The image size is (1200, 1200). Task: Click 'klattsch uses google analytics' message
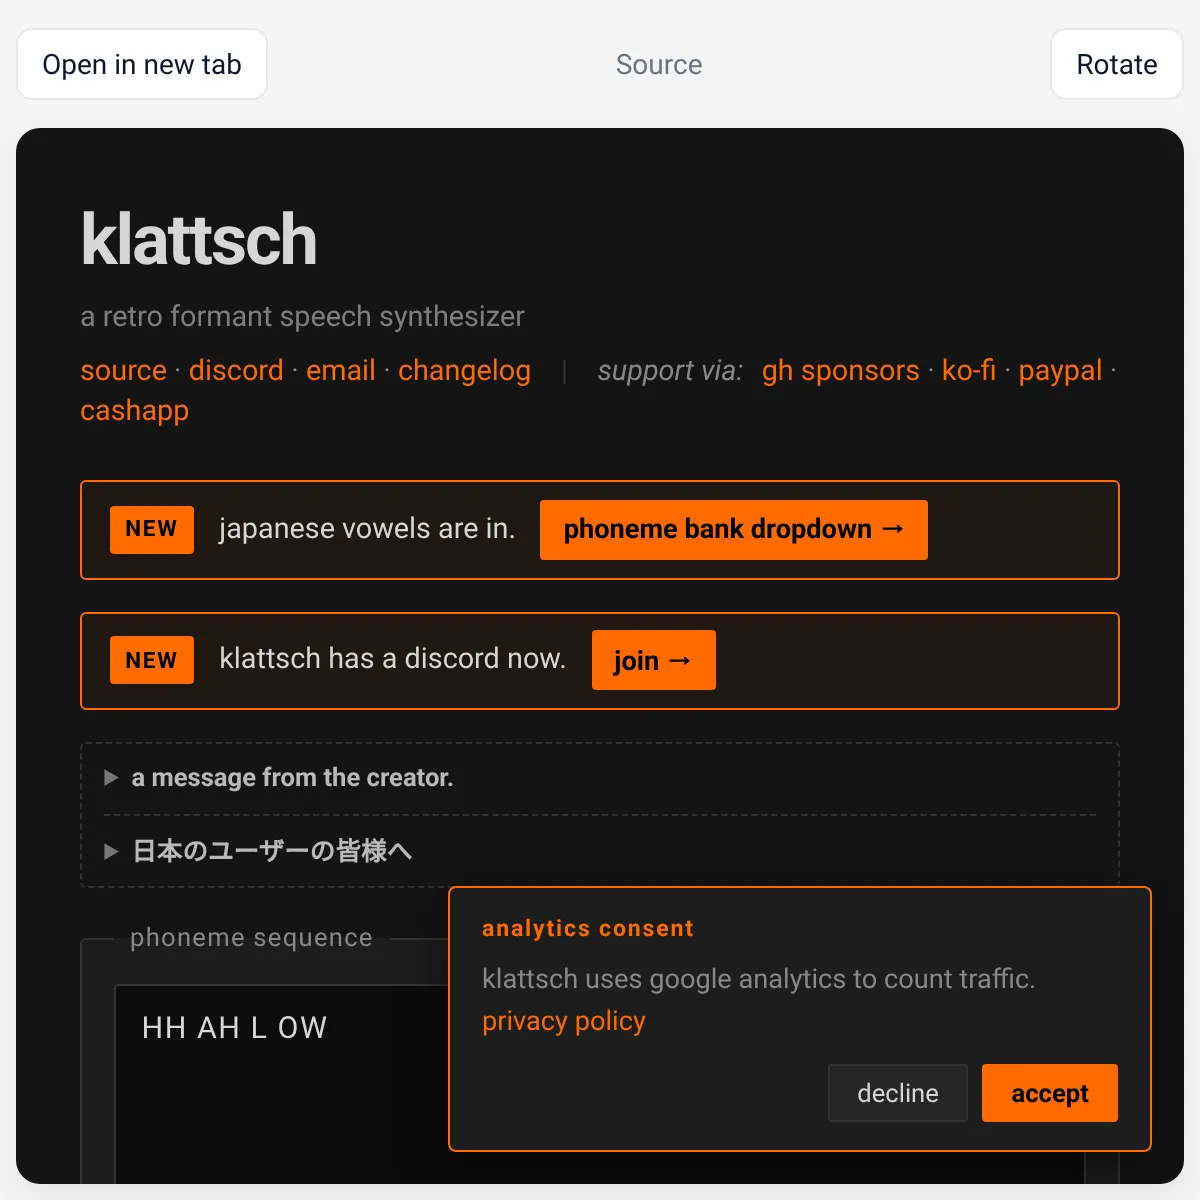tap(758, 978)
